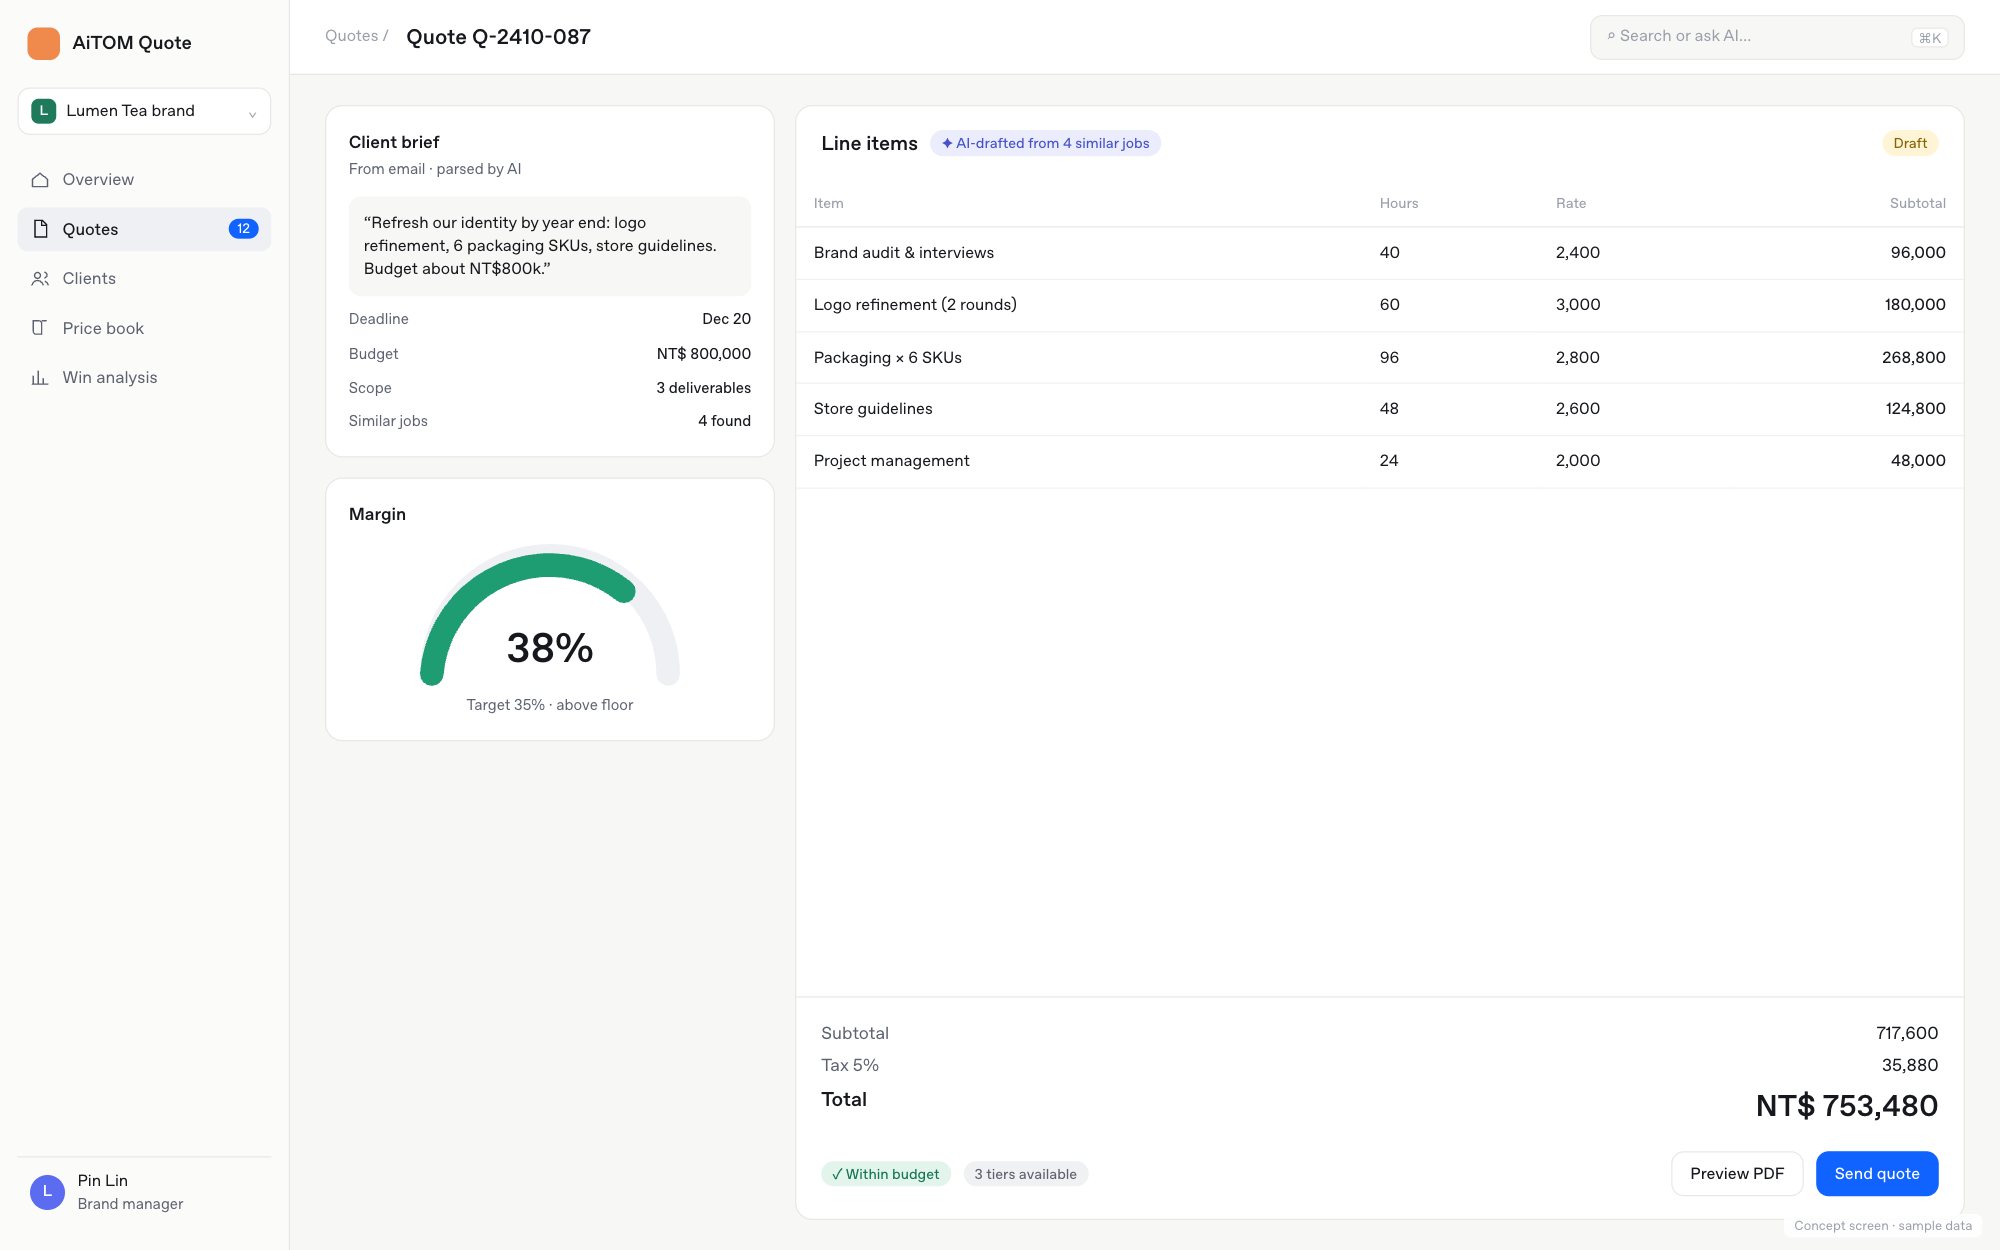The image size is (2000, 1250).
Task: Click the NT$ 753,480 total amount
Action: pyautogui.click(x=1847, y=1106)
